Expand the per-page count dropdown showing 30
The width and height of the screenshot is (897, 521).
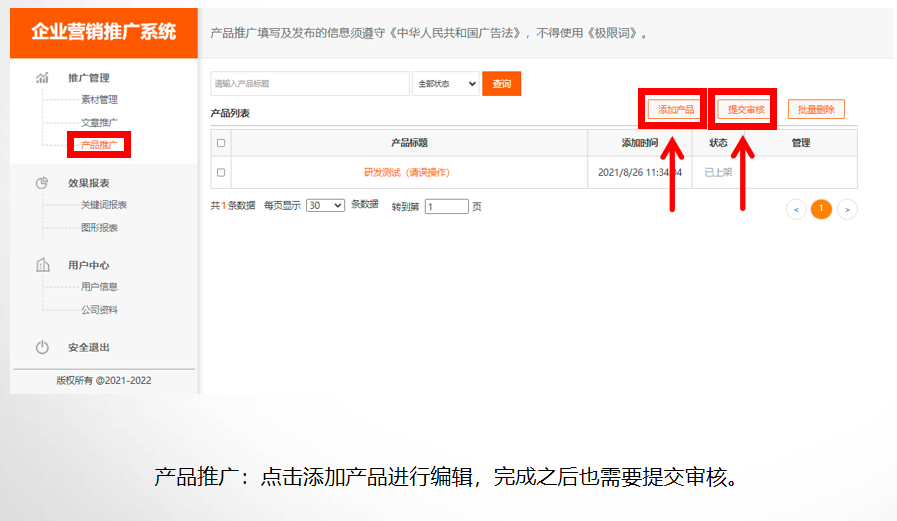tap(325, 205)
